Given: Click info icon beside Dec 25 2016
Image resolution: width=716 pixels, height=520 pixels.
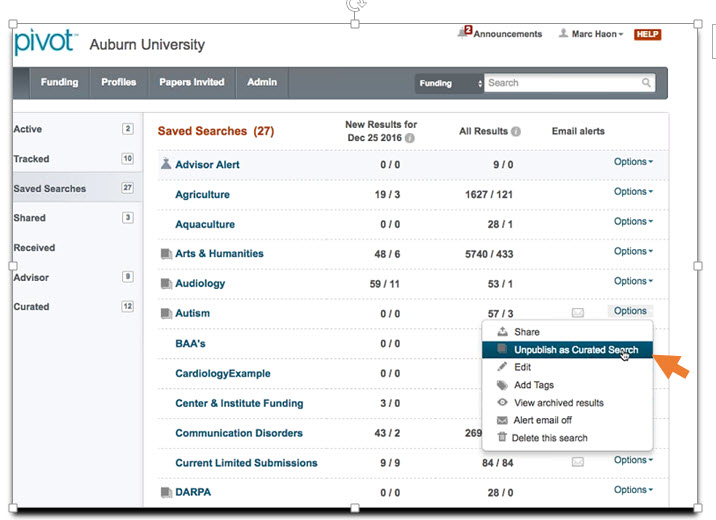Looking at the screenshot, I should 410,138.
